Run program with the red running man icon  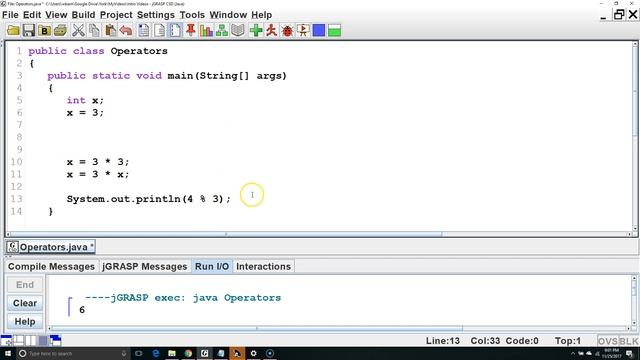coord(271,31)
